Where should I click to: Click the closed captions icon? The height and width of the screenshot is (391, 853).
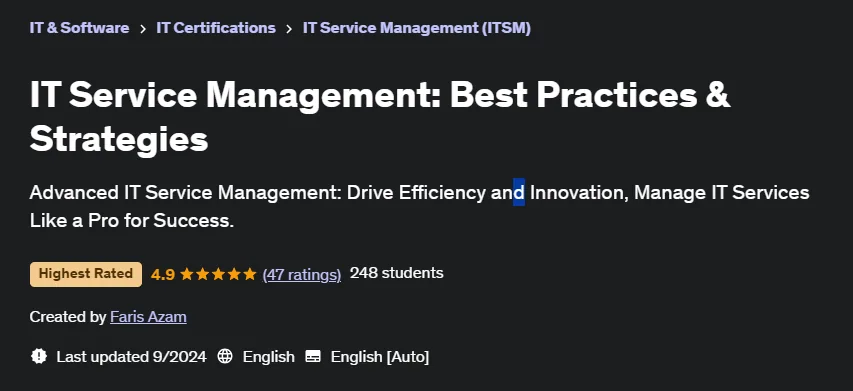[x=313, y=357]
